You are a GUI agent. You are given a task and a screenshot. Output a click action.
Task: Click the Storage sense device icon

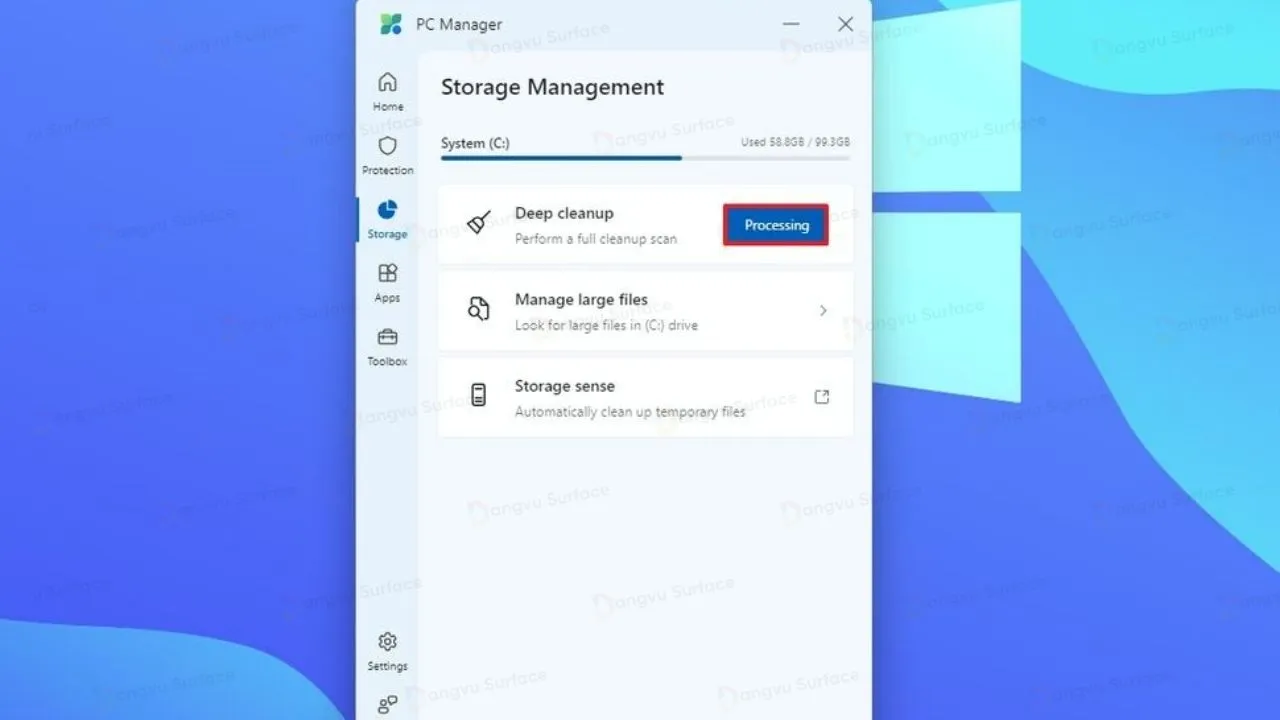(479, 395)
